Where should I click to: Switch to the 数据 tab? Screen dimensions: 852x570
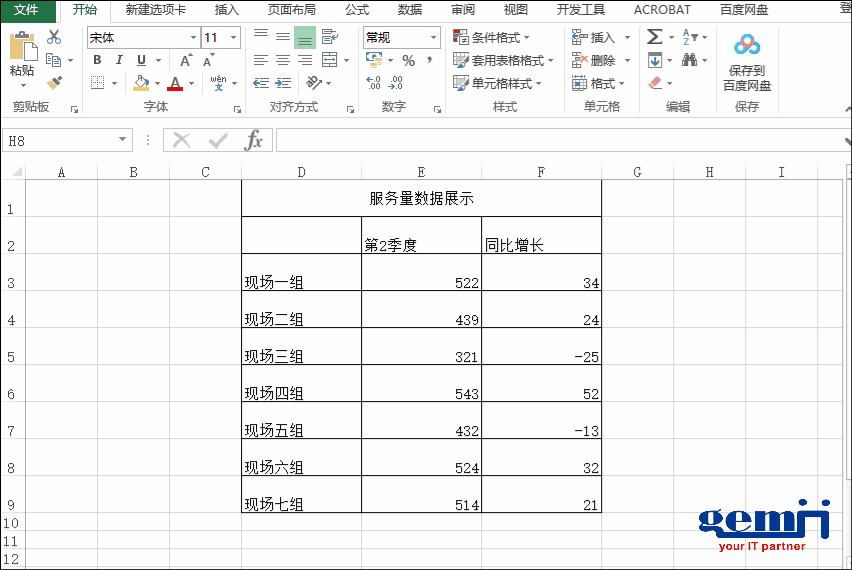(x=410, y=10)
